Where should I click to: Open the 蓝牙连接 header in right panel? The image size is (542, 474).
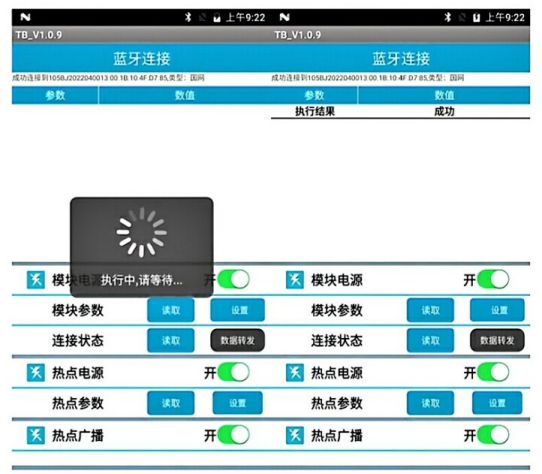401,58
